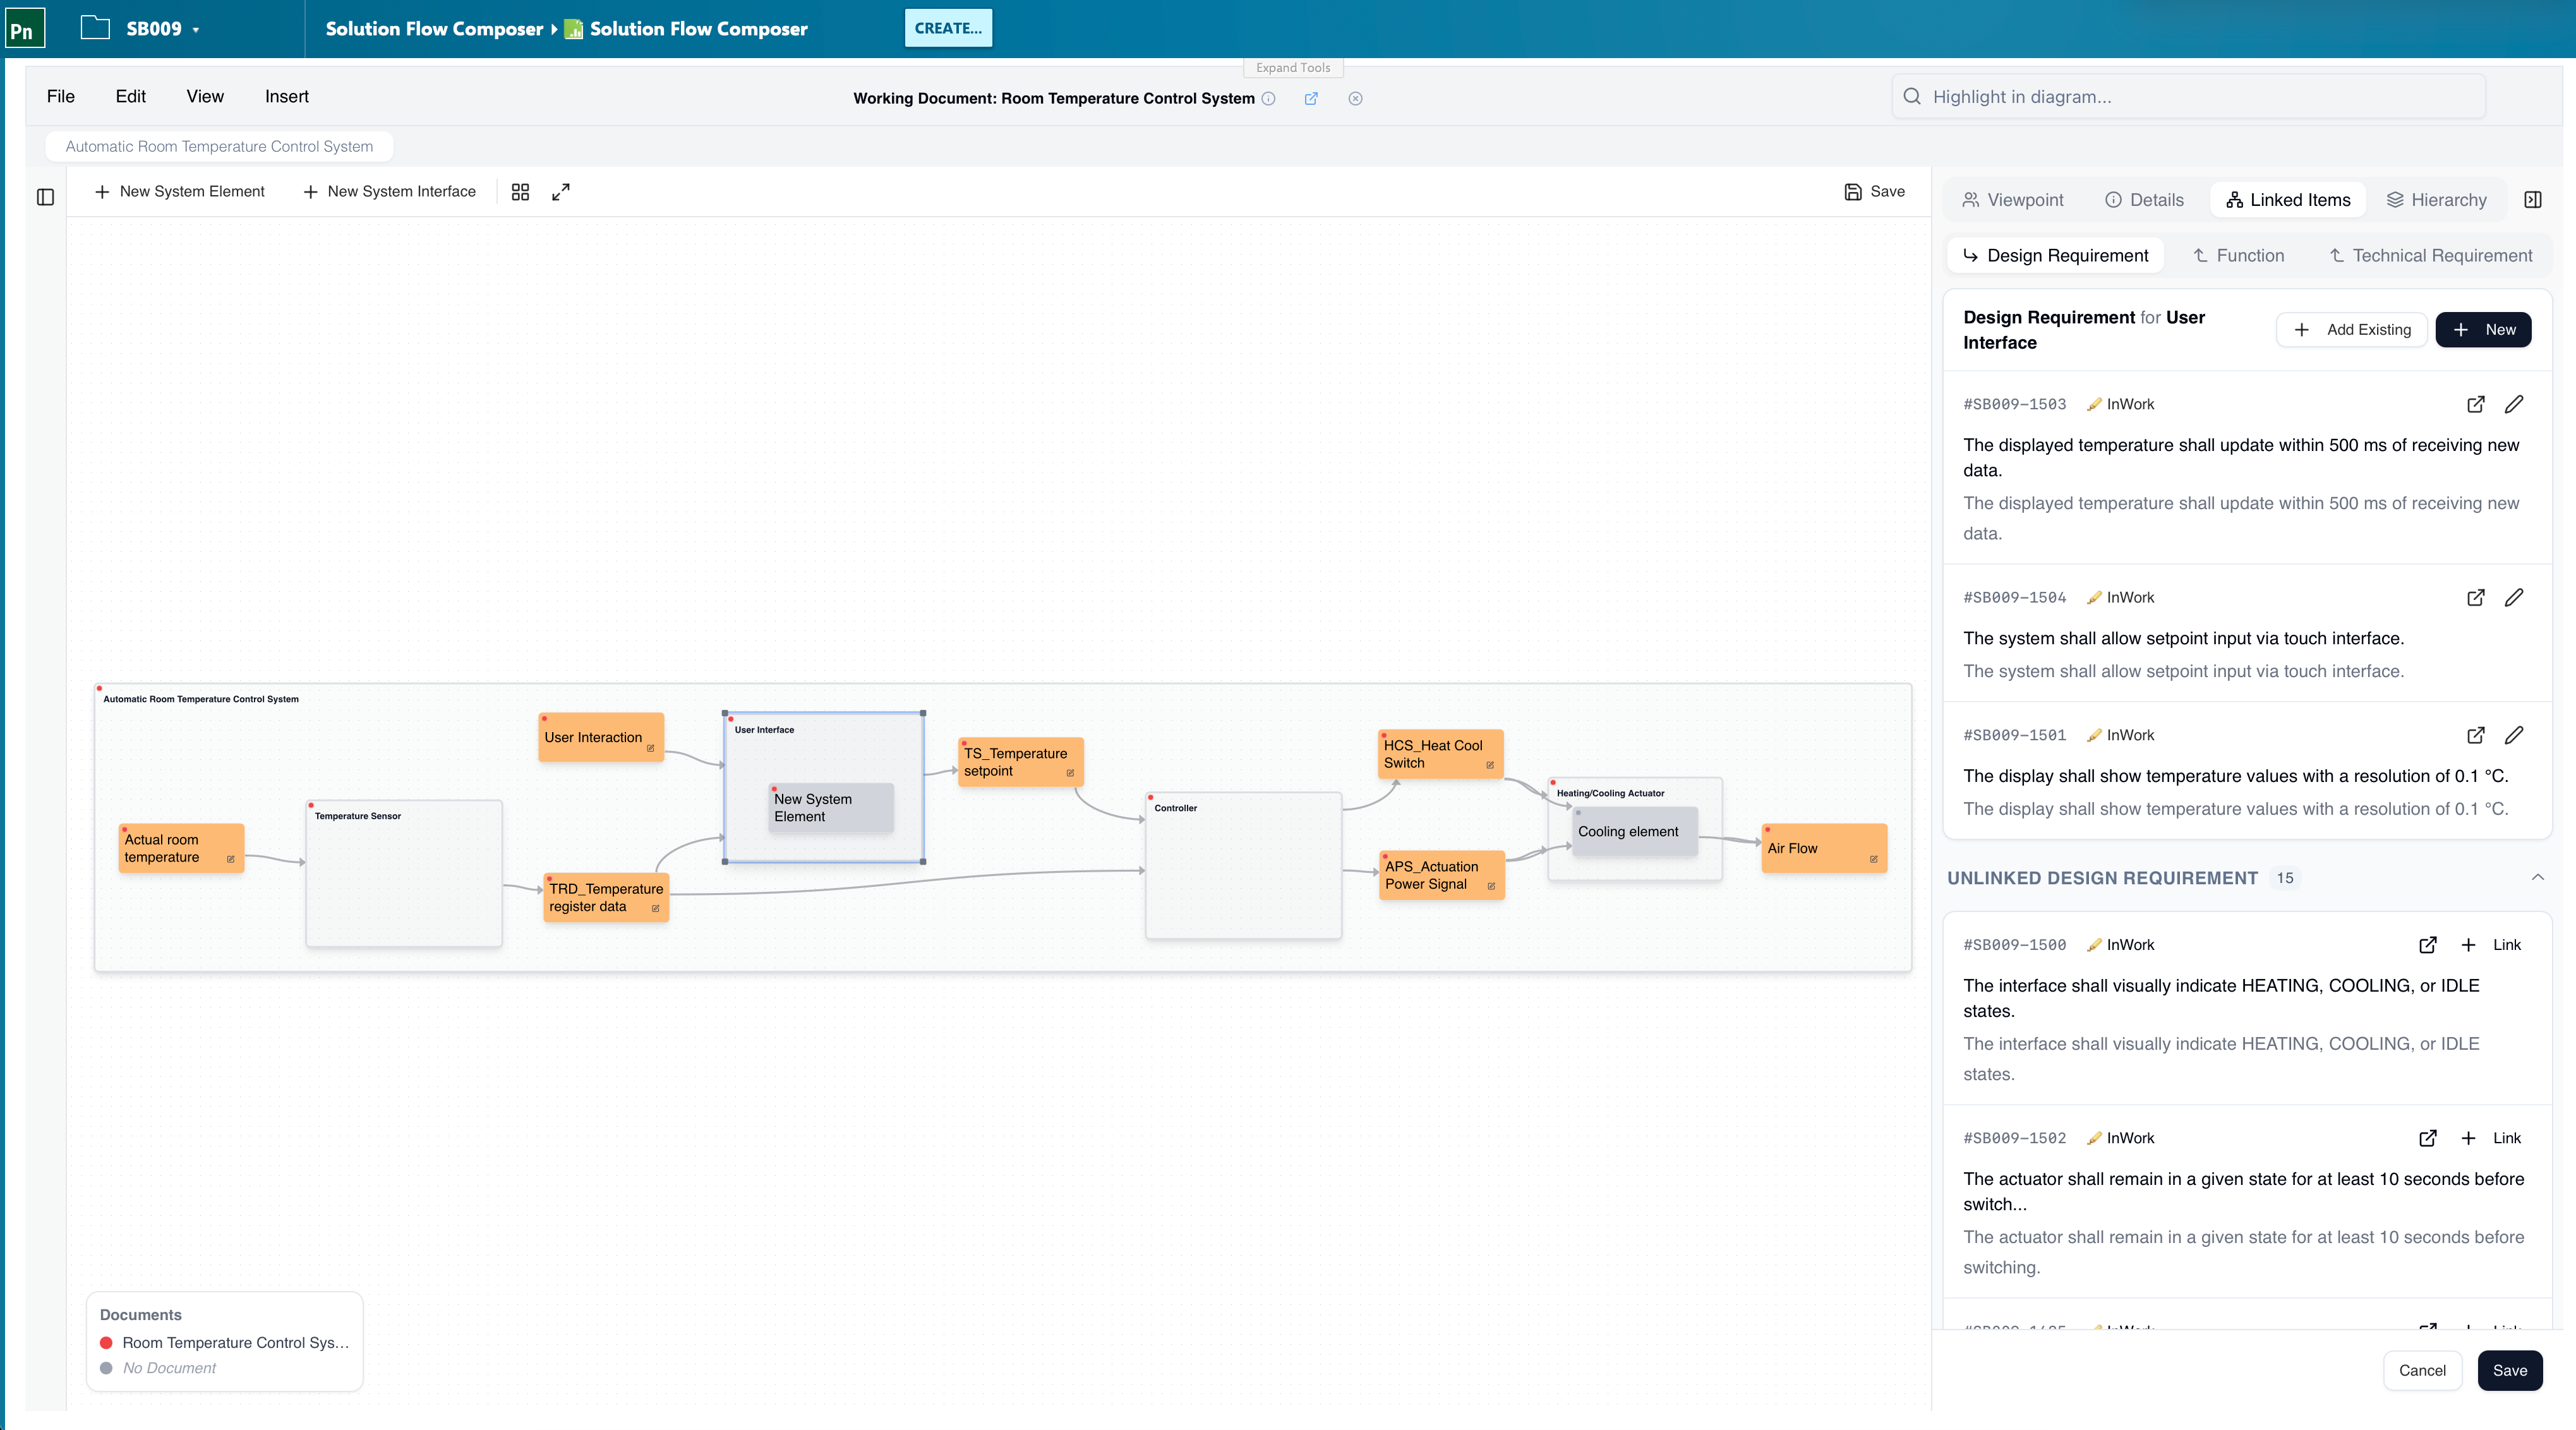Screen dimensions: 2576x1430
Task: Click Expand Tools handle
Action: coord(1293,68)
